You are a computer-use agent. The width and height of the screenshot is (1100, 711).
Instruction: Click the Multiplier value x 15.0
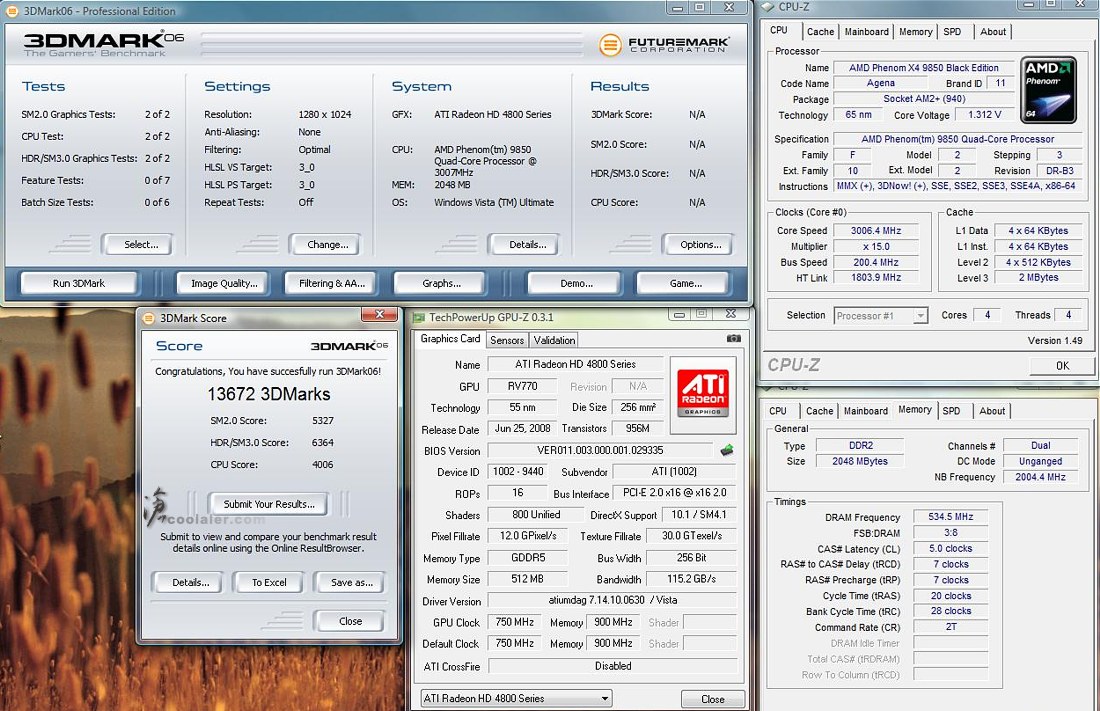tap(876, 247)
